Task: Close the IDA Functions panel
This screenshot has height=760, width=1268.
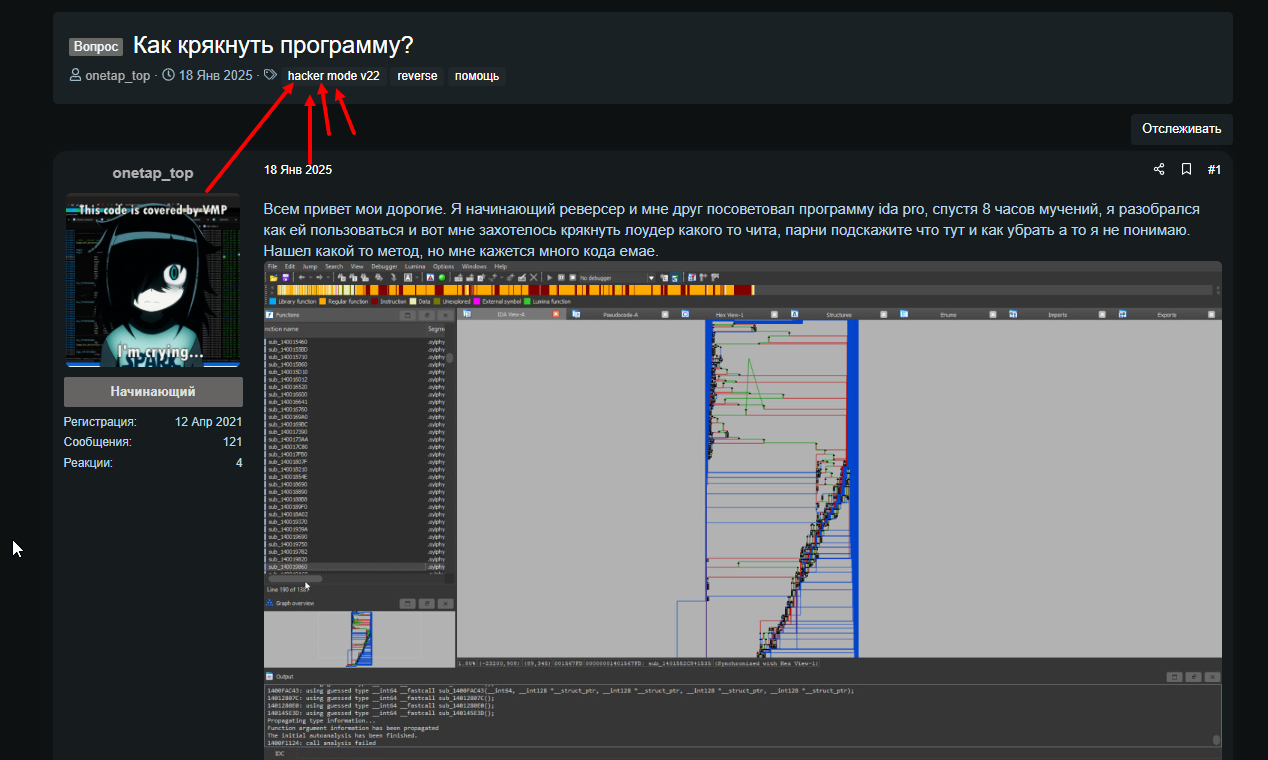Action: (x=445, y=314)
